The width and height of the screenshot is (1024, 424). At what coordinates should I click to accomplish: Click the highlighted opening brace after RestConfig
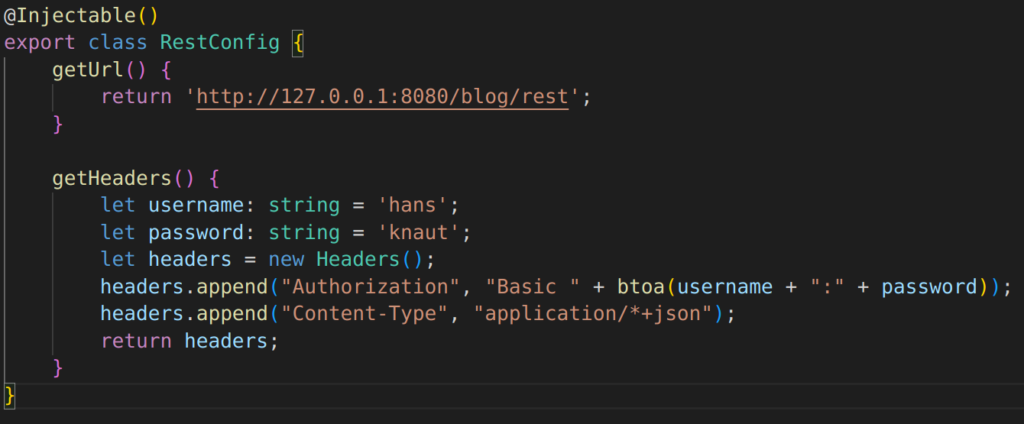[298, 43]
